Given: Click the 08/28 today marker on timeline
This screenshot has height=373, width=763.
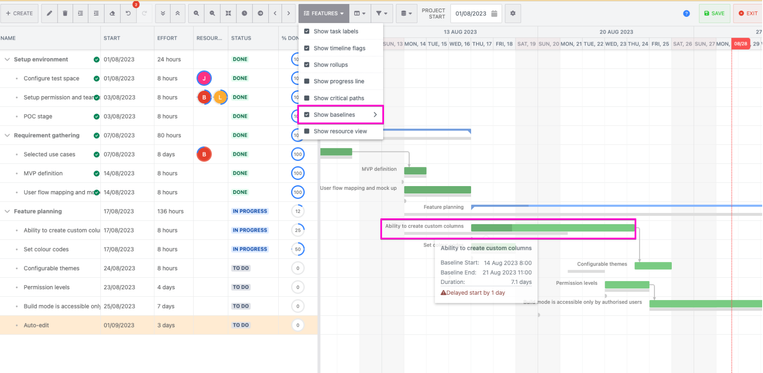Looking at the screenshot, I should coord(741,44).
